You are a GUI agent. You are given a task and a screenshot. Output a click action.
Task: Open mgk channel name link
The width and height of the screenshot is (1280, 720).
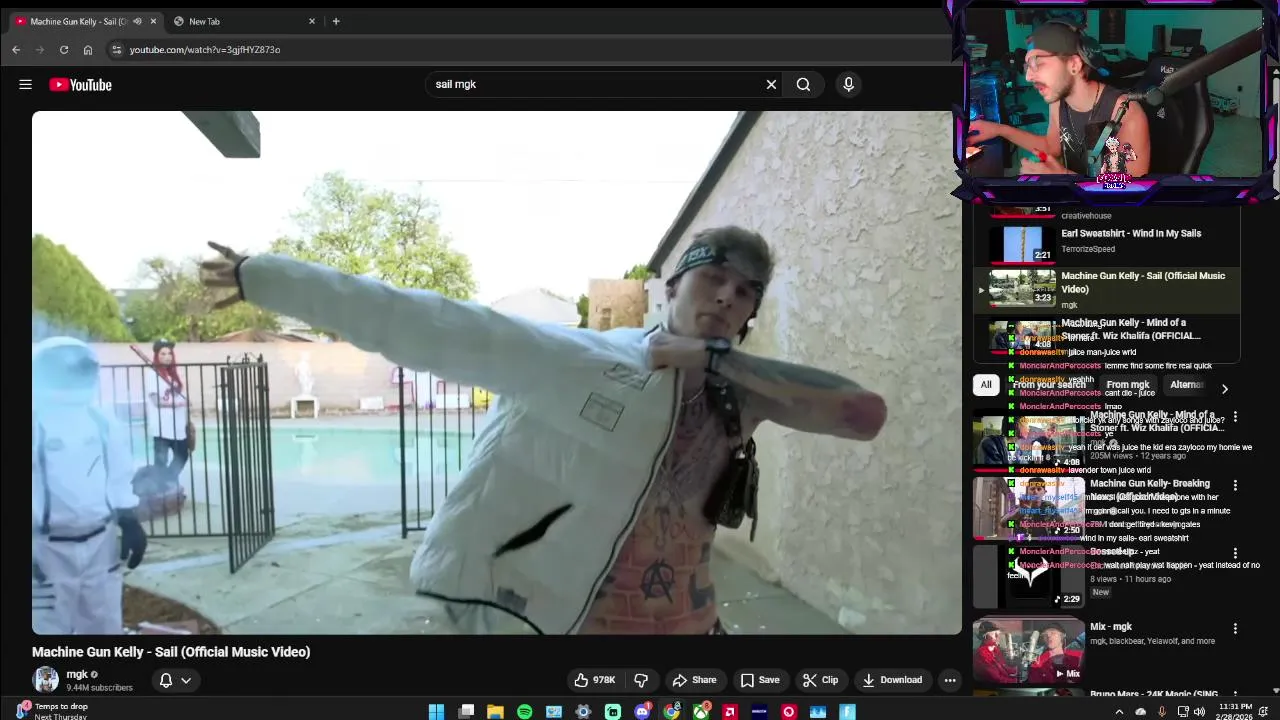(77, 675)
